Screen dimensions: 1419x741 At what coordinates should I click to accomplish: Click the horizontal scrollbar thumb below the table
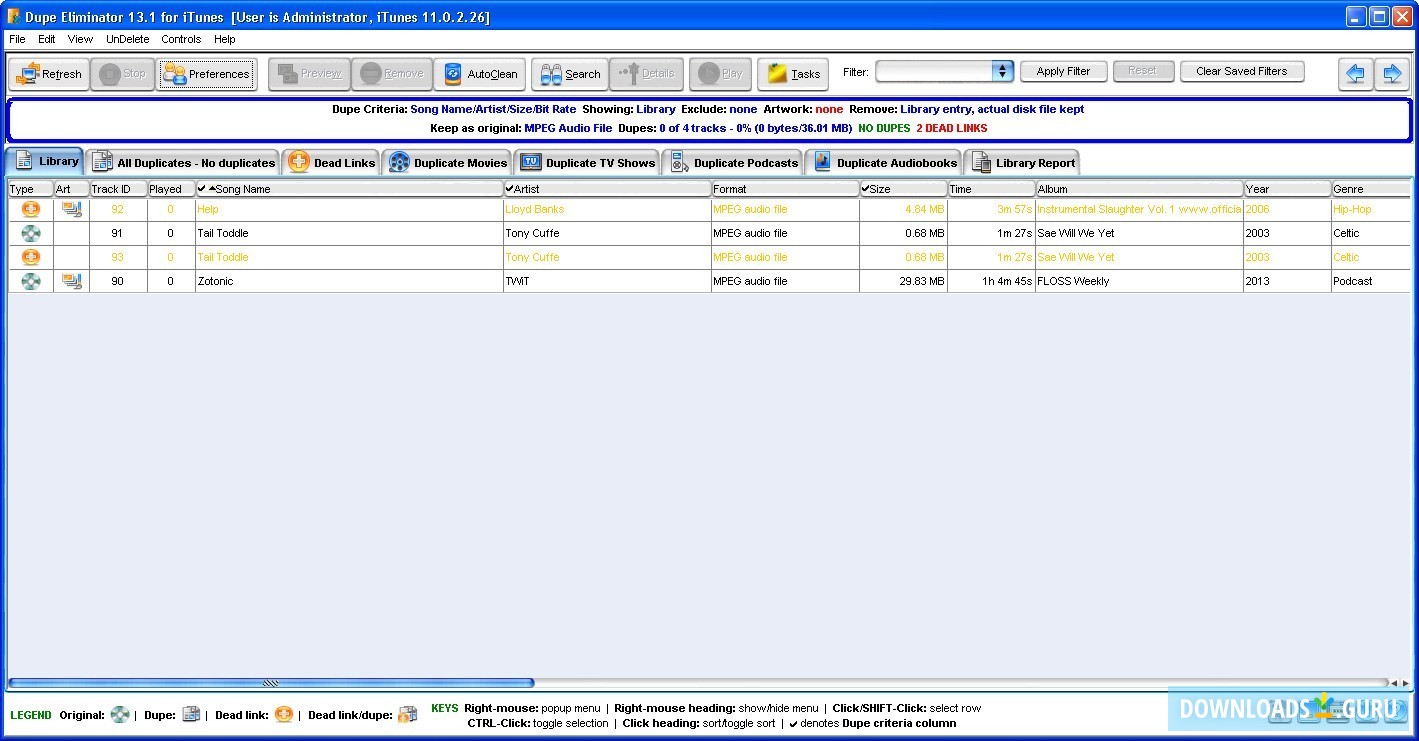click(x=270, y=683)
